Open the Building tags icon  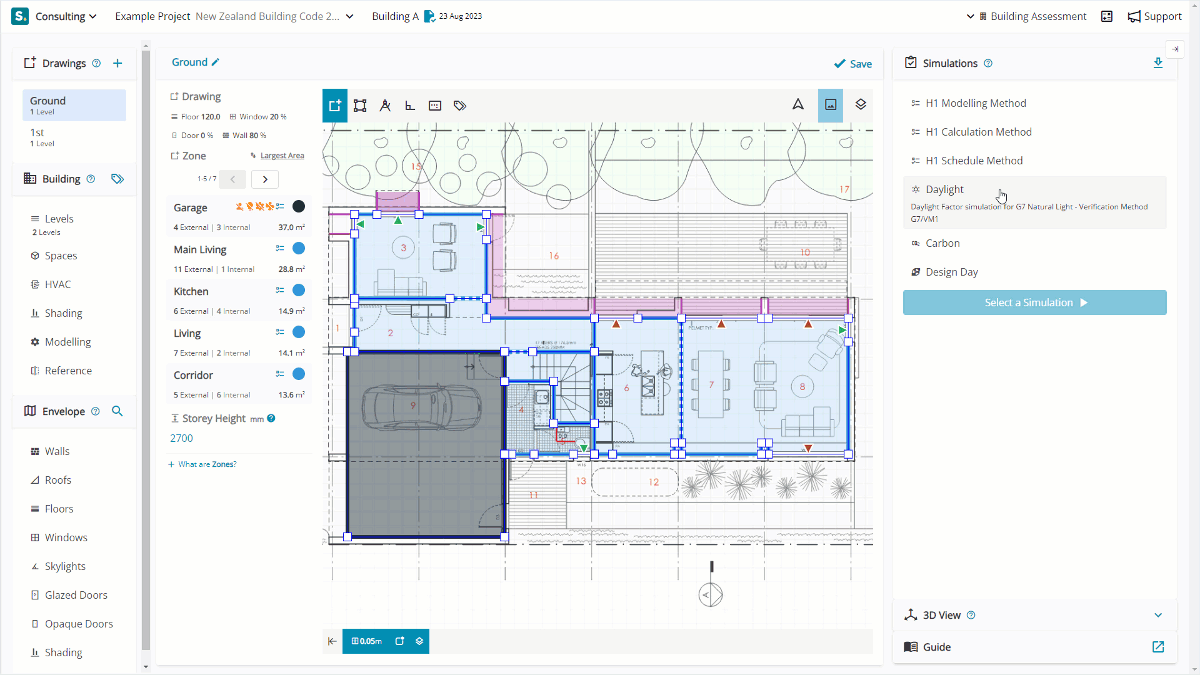pyautogui.click(x=117, y=179)
